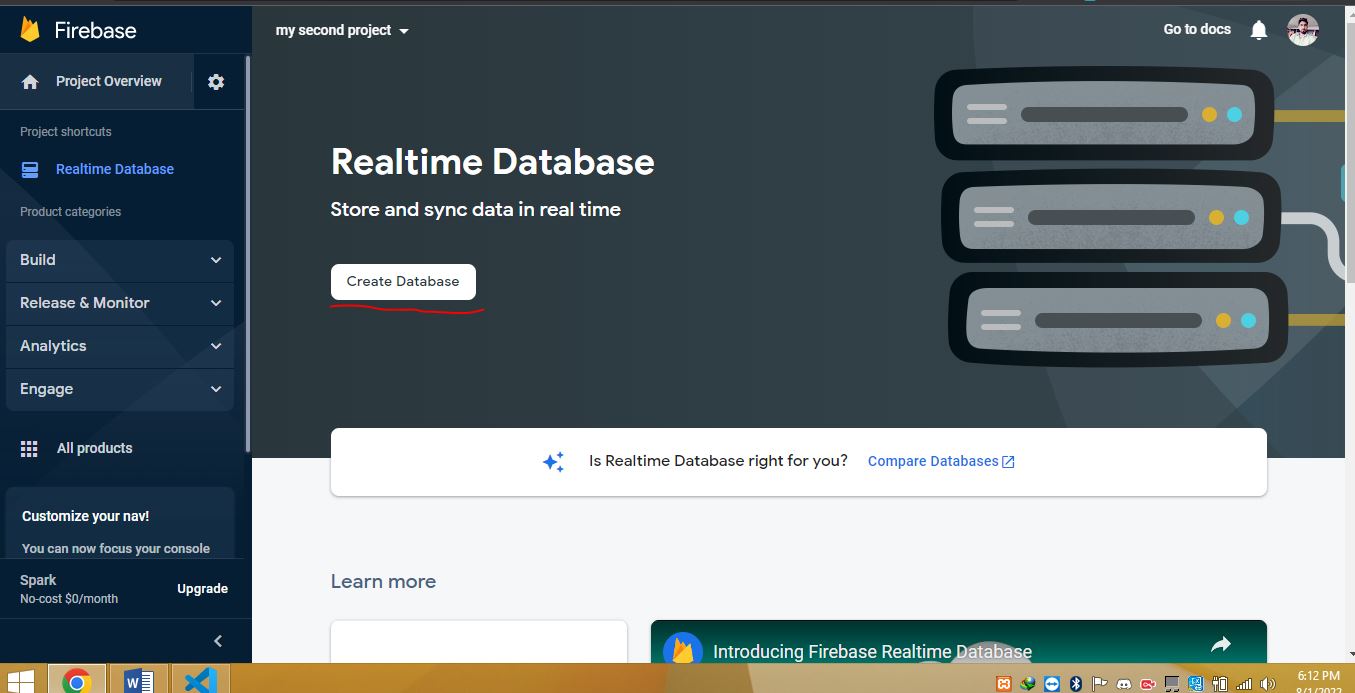
Task: Collapse sidebar with the left chevron
Action: tap(218, 641)
